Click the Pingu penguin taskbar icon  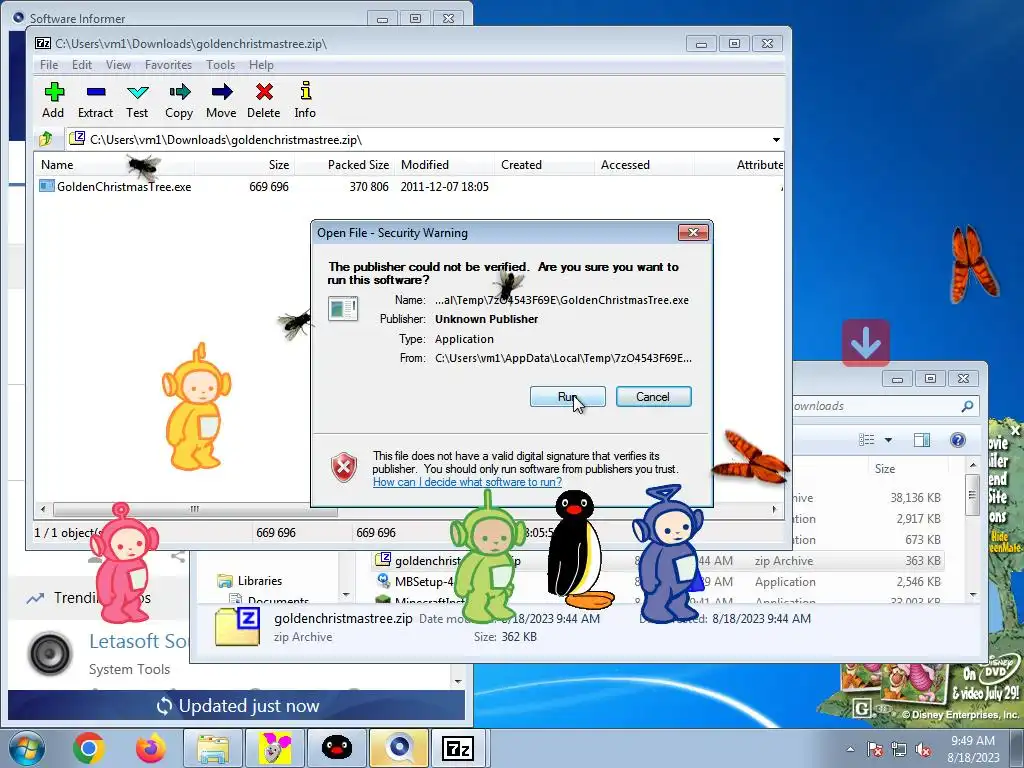coord(337,748)
